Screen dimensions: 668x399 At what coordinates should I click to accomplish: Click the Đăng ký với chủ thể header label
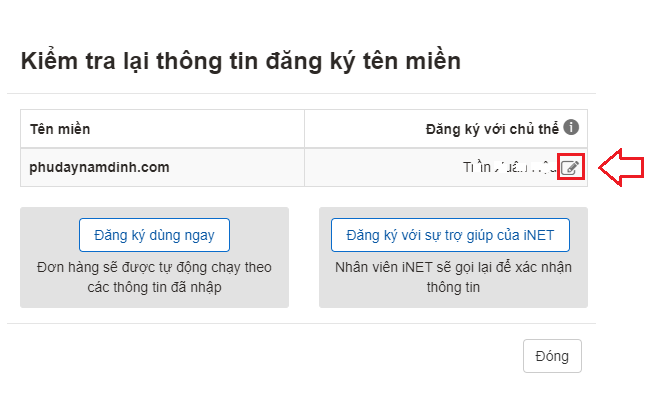pyautogui.click(x=492, y=129)
